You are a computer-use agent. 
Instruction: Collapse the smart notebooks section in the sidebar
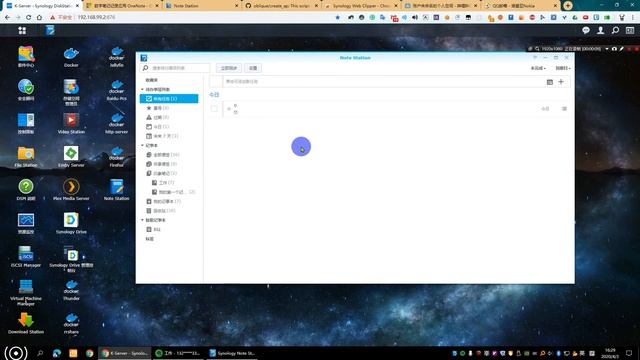click(x=142, y=220)
